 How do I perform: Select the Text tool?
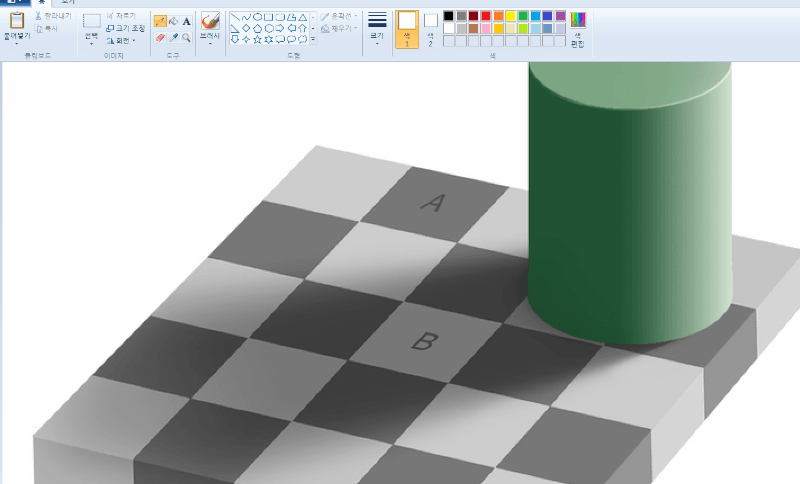coord(186,21)
